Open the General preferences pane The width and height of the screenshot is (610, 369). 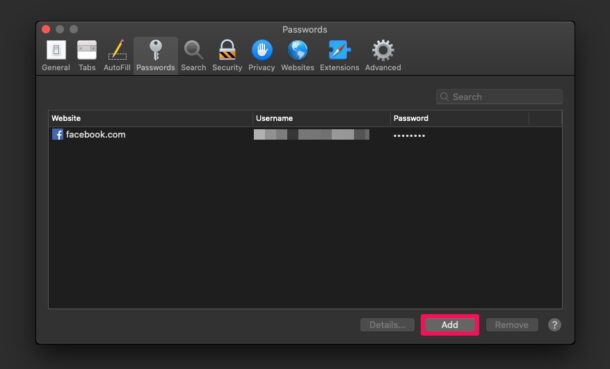point(56,55)
